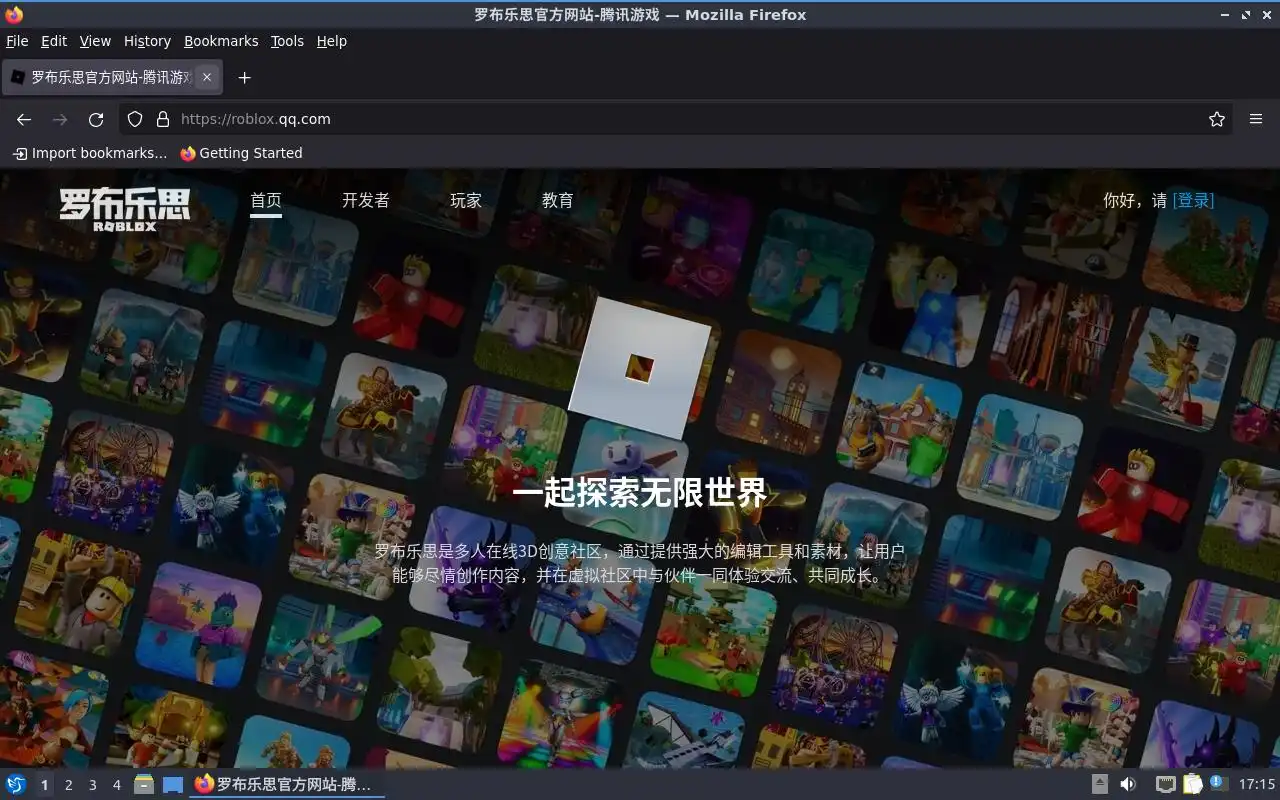Select the 罗布乐思官方网站 browser tab
The height and width of the screenshot is (800, 1280).
(112, 77)
